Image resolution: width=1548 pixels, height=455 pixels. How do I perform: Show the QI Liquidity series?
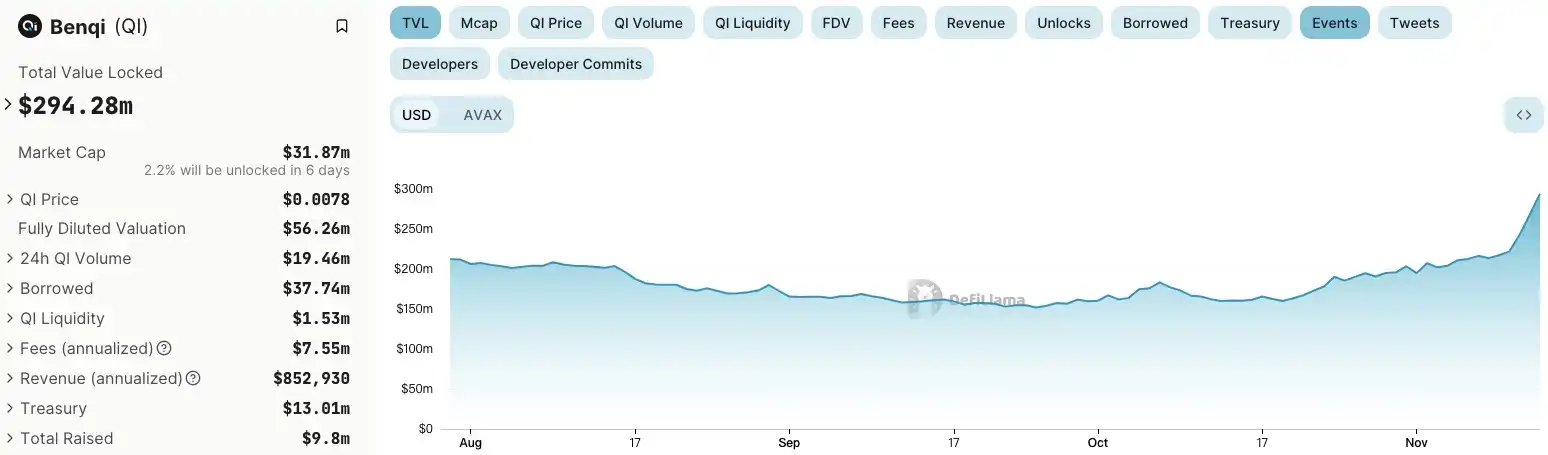point(752,23)
